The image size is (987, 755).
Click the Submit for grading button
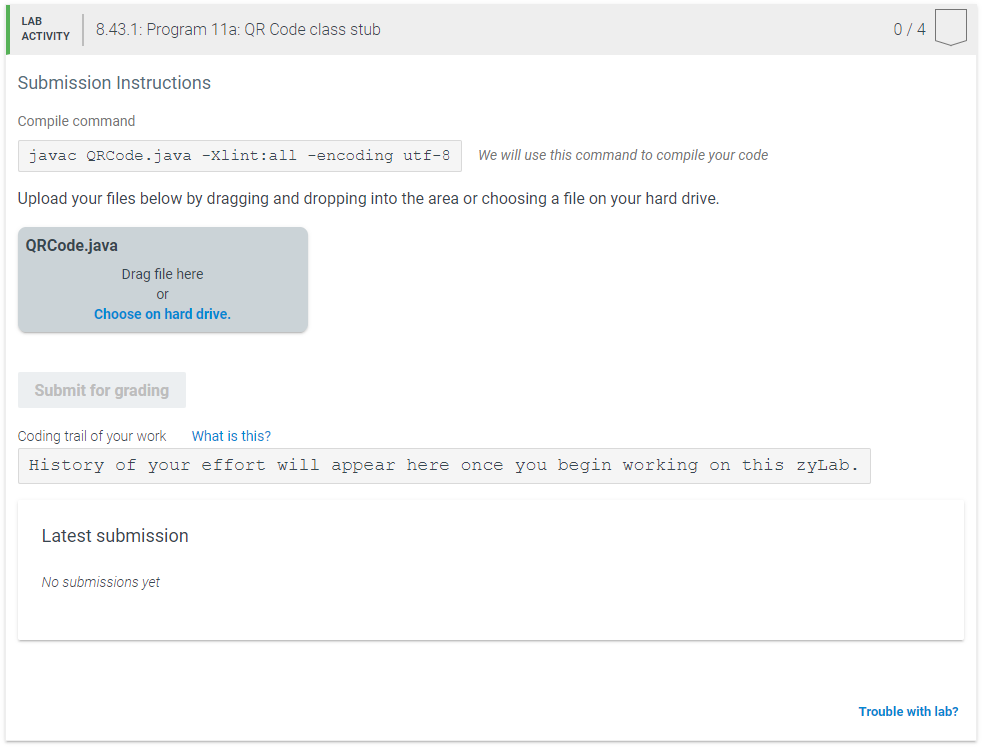click(x=102, y=390)
